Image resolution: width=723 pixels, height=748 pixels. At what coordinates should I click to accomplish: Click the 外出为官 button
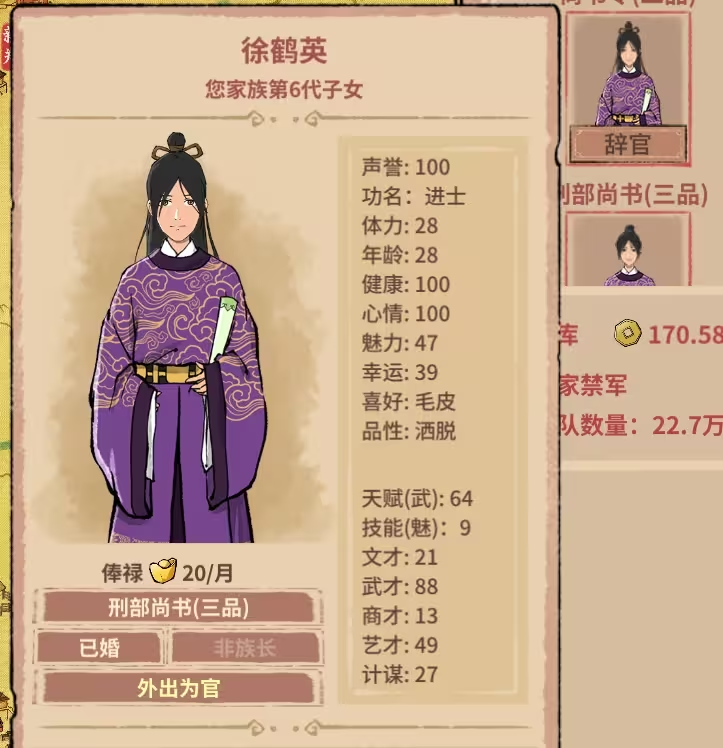pyautogui.click(x=178, y=688)
